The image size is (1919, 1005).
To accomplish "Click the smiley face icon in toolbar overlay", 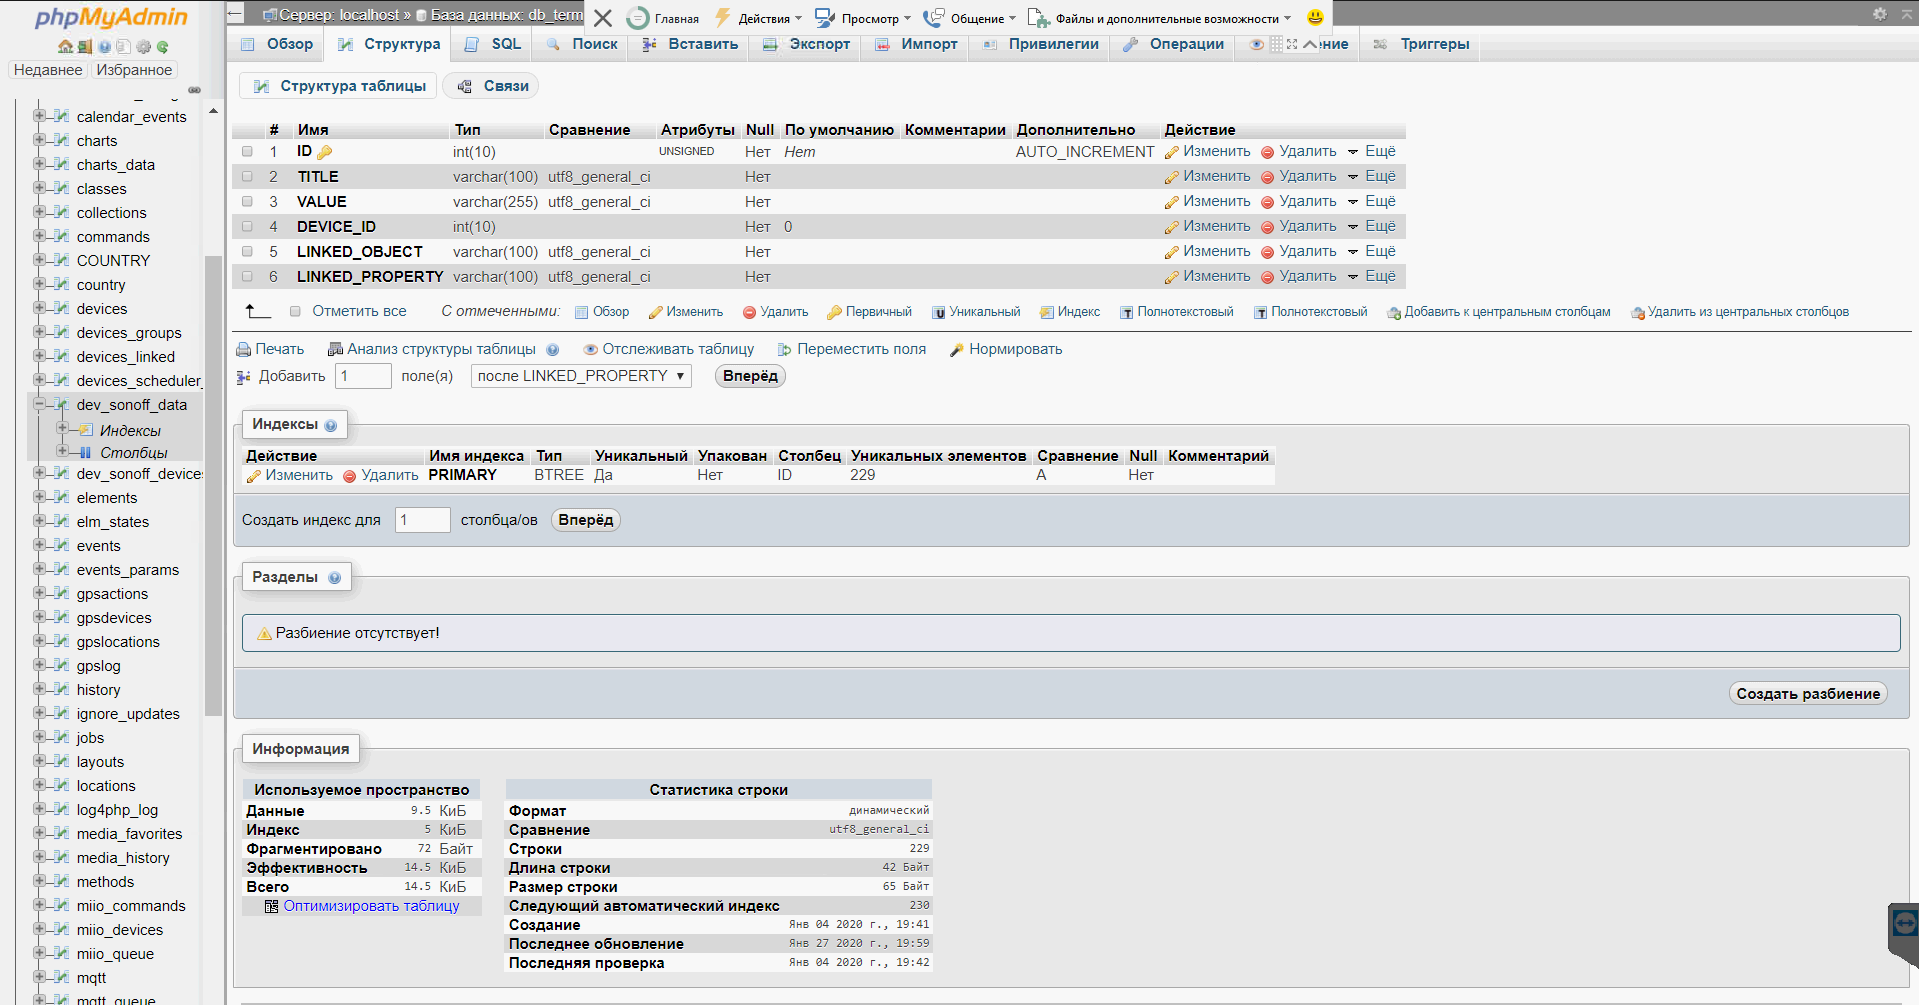I will (1315, 18).
